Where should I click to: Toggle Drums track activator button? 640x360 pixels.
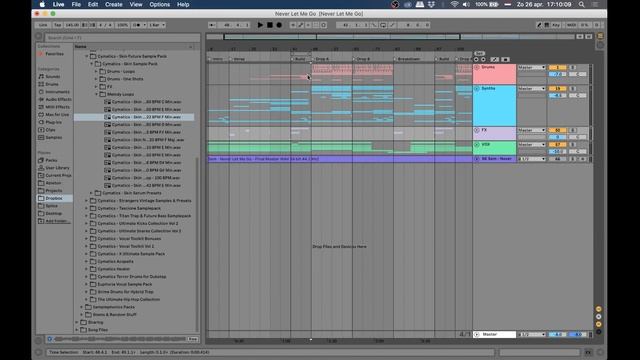click(x=557, y=67)
